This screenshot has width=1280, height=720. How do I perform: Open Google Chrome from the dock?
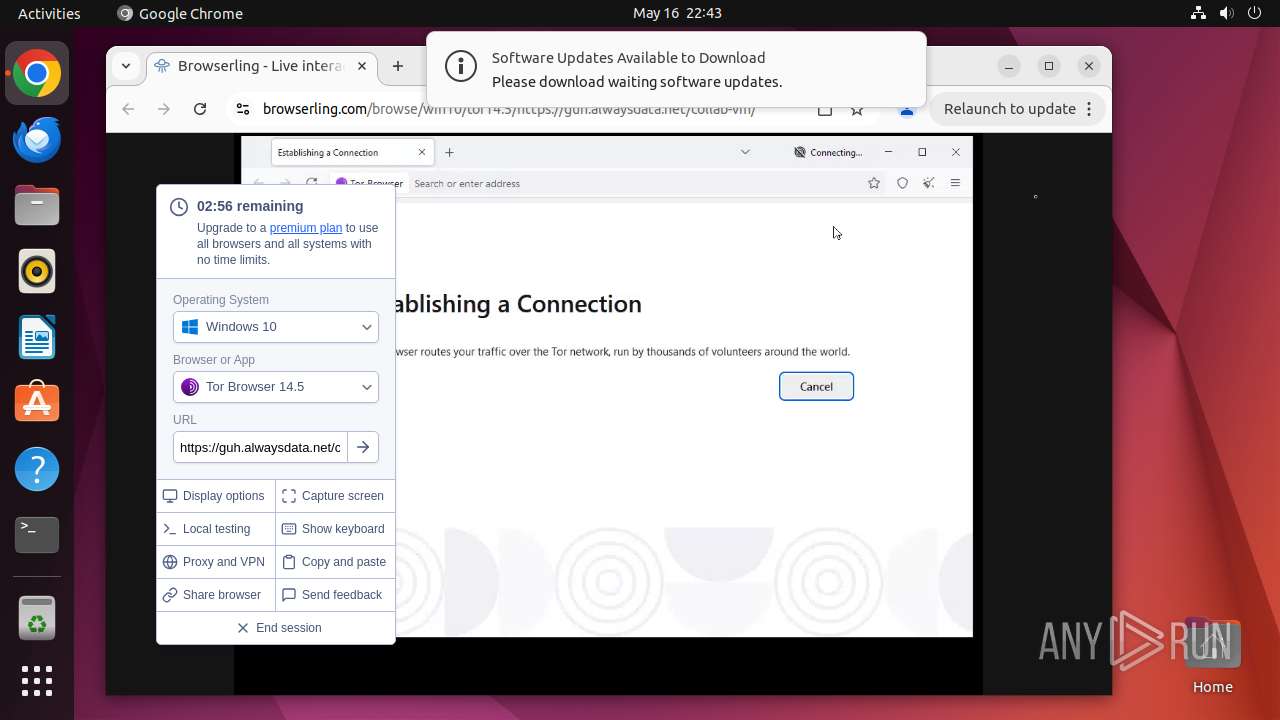click(37, 74)
